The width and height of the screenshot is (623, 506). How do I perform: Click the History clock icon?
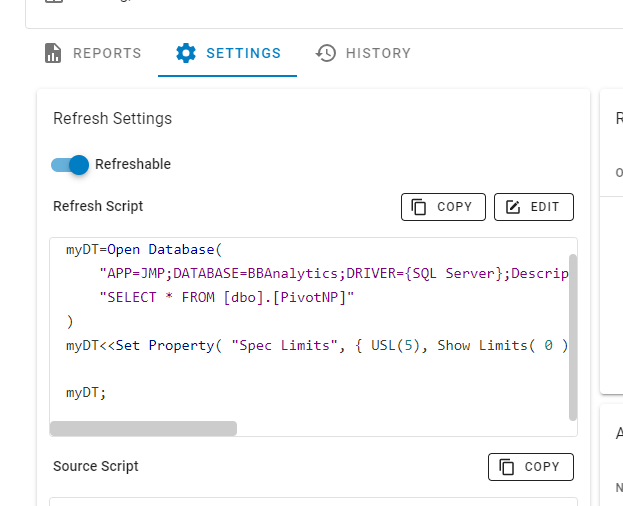[x=326, y=53]
